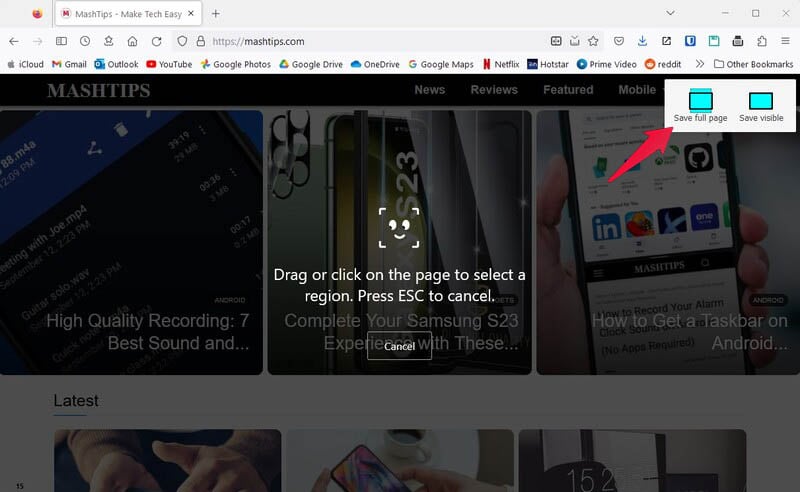Click the open-in-external-window toolbar icon
Viewport: 800px width, 492px height.
coord(666,41)
